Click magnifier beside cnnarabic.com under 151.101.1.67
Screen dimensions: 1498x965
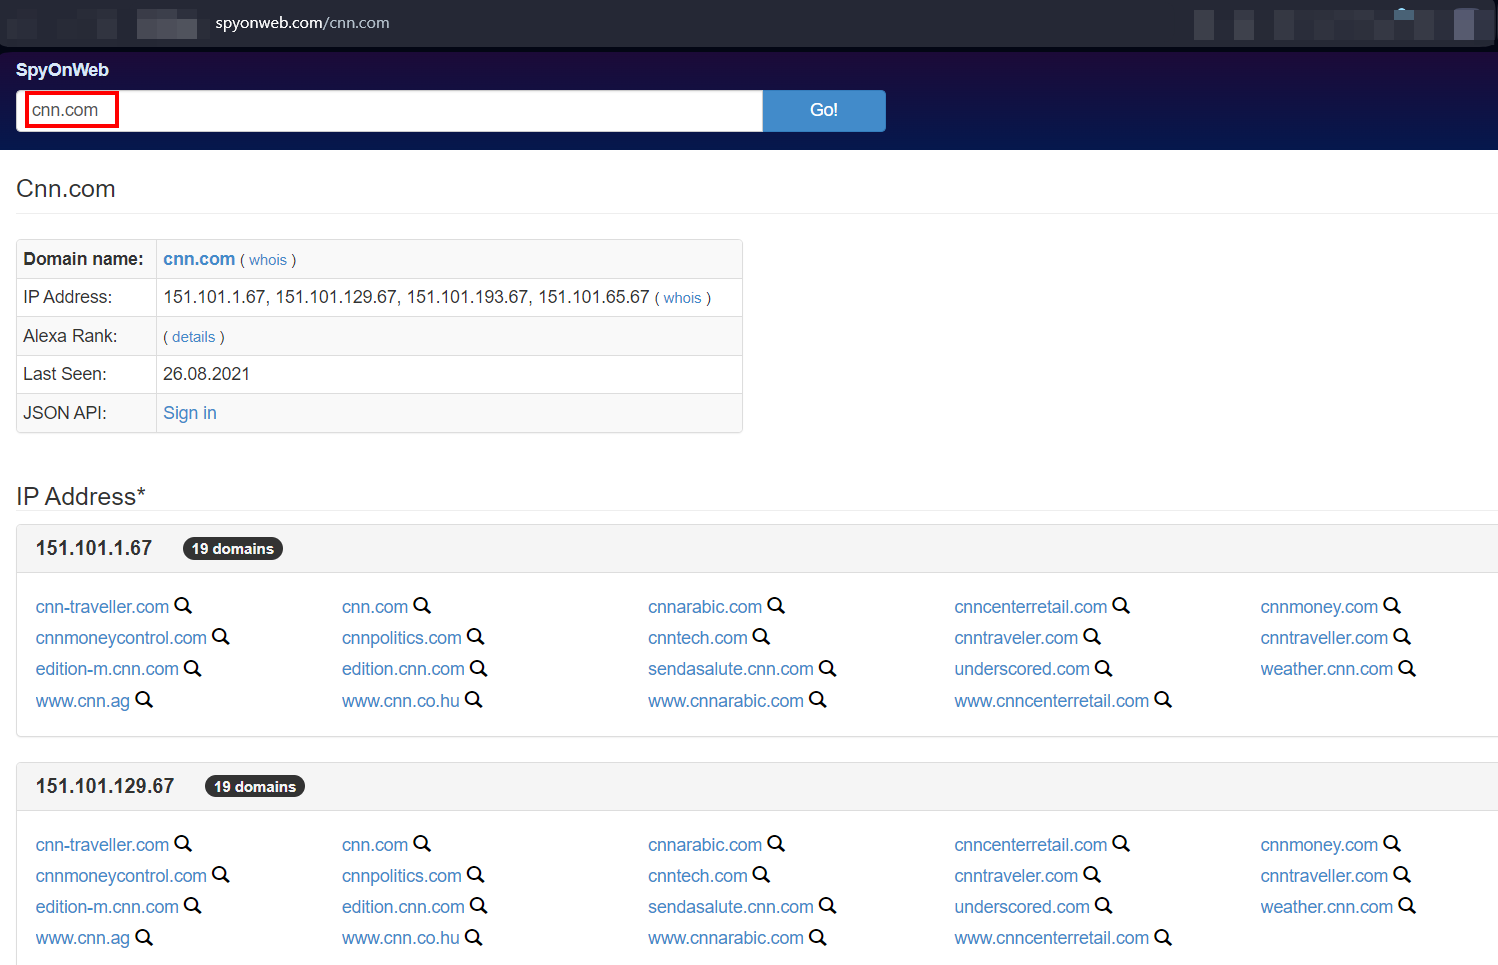(x=776, y=606)
